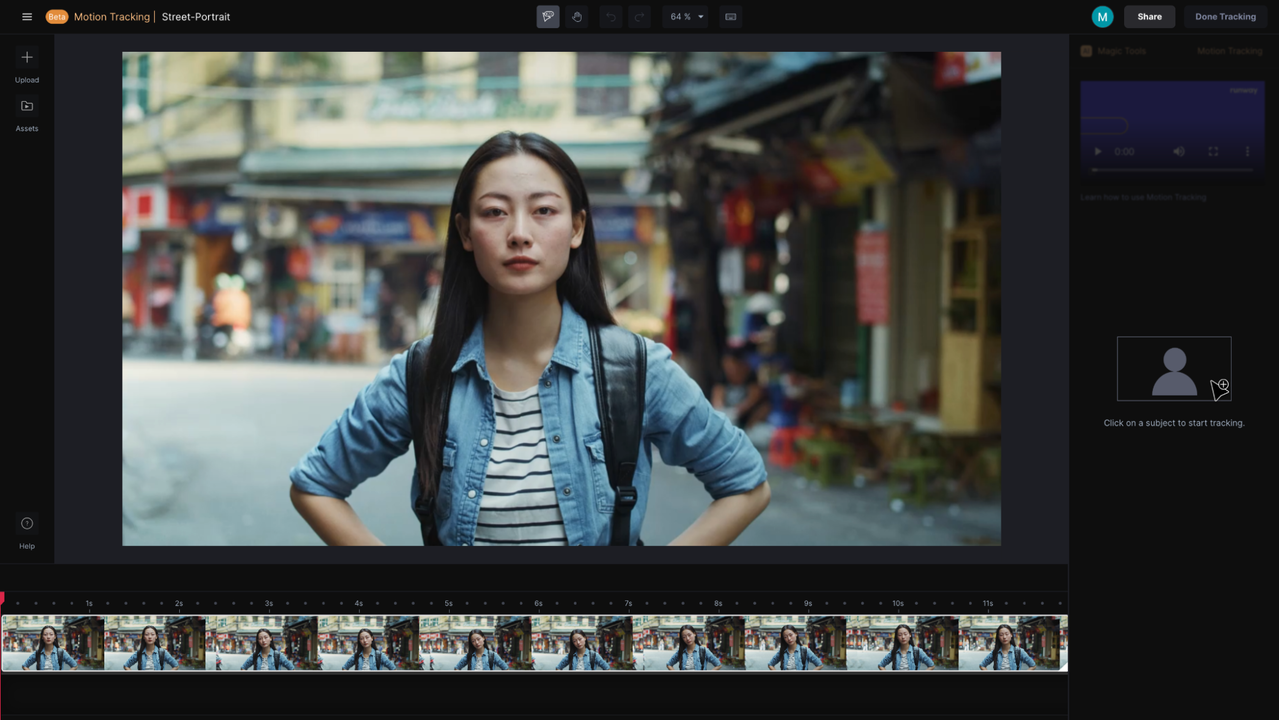Open Learn how to use Motion Tracking
The width and height of the screenshot is (1279, 720).
[1143, 198]
